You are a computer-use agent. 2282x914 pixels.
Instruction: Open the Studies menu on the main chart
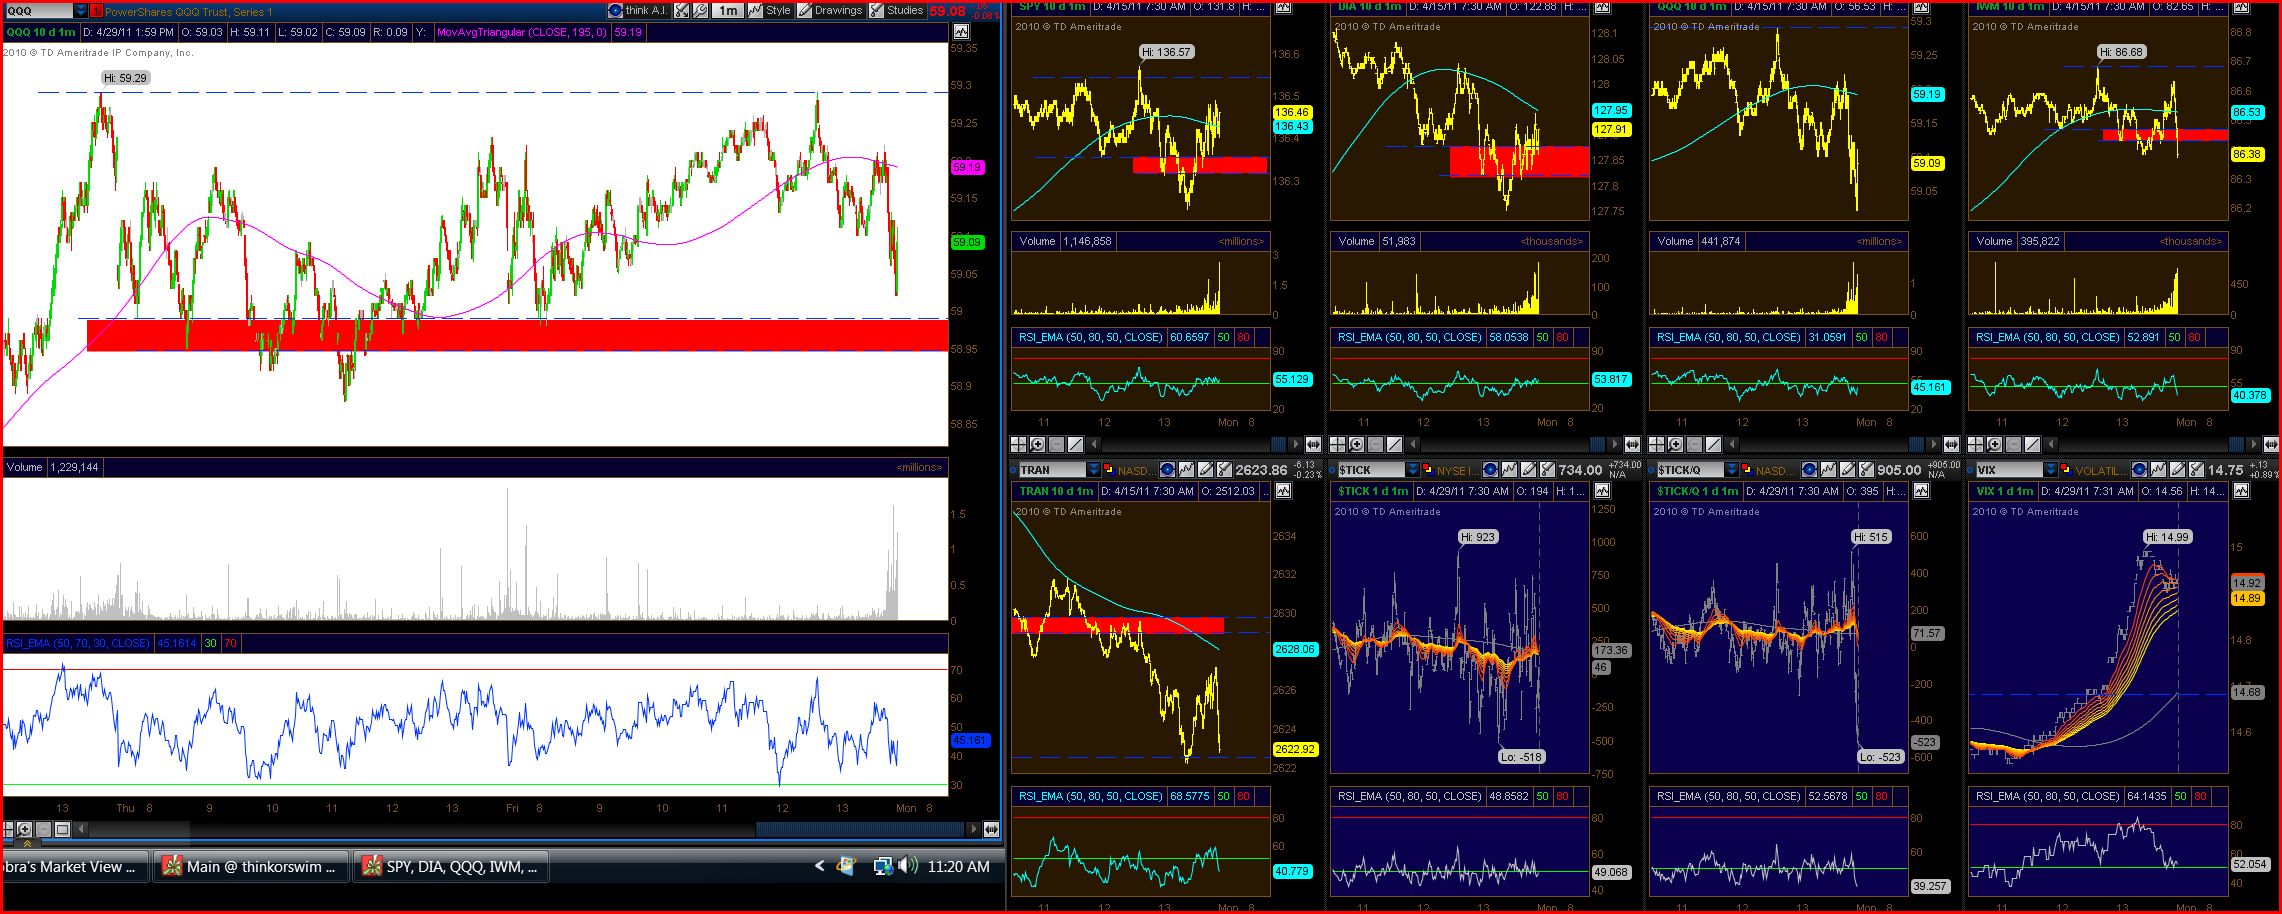point(896,11)
